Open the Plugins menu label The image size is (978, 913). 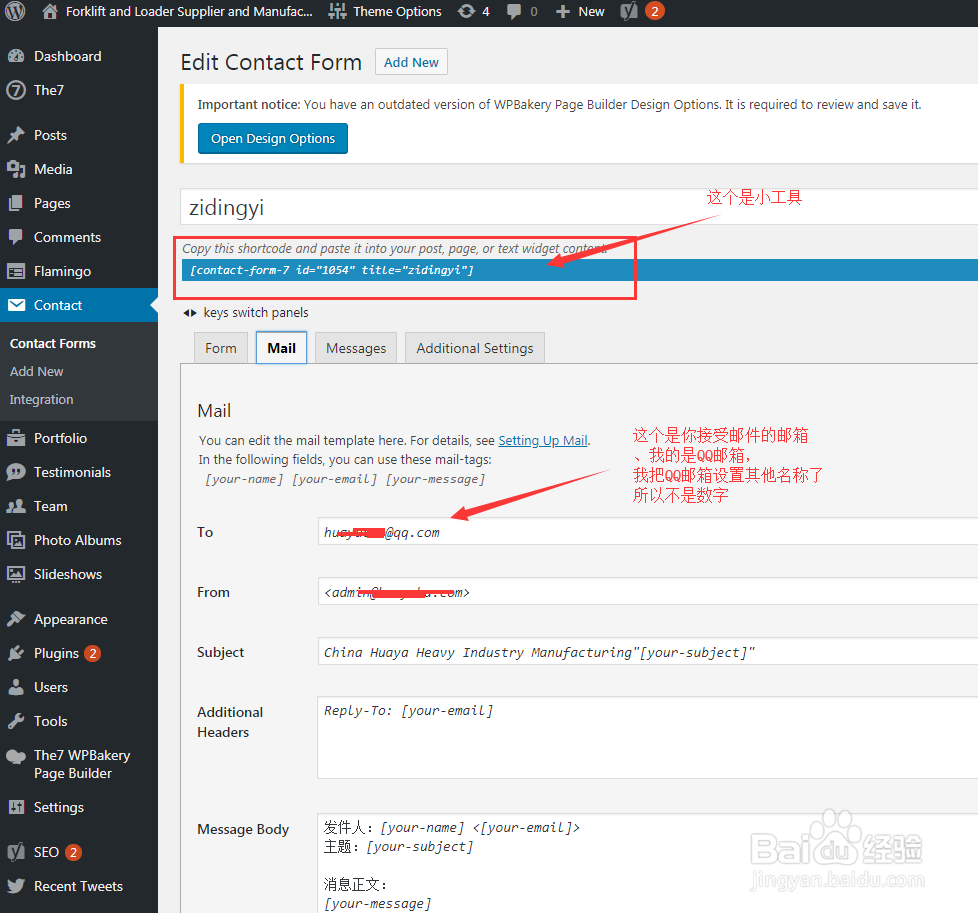tap(56, 653)
